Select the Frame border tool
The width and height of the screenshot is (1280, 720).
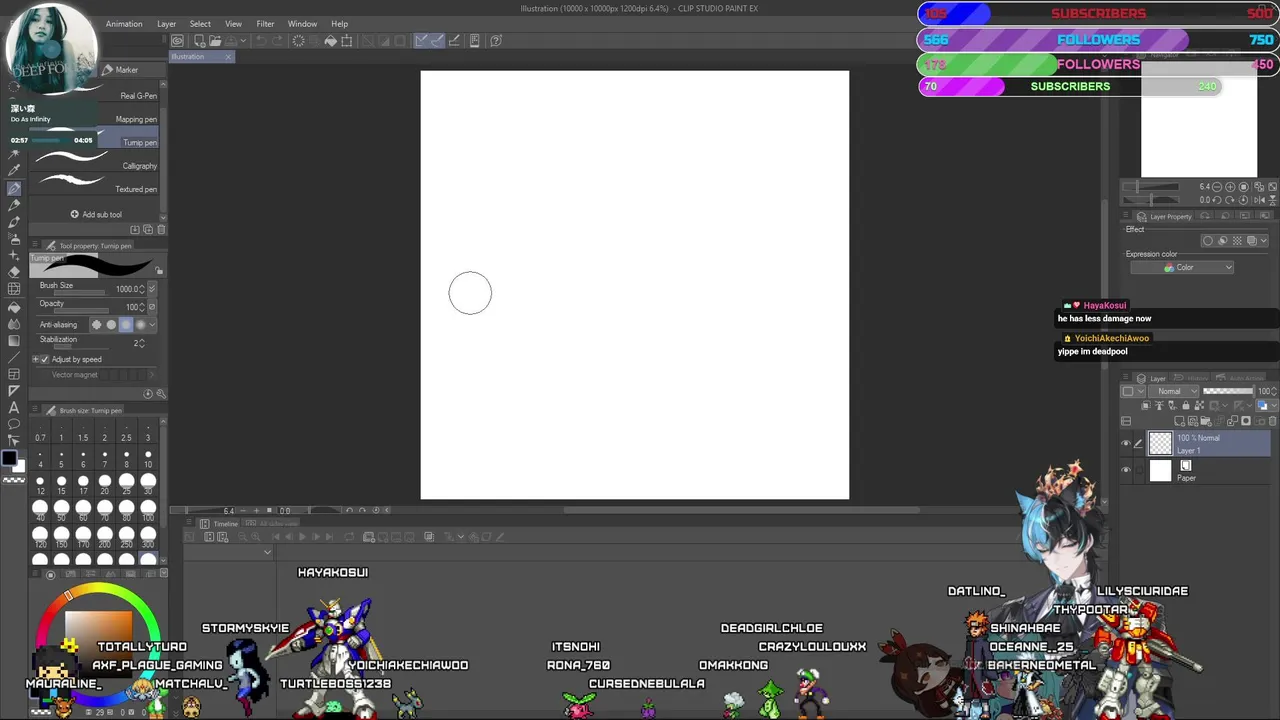coord(14,374)
